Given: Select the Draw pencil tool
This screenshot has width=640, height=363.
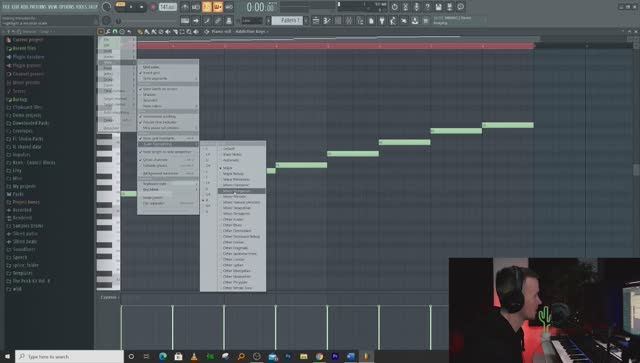Looking at the screenshot, I should tap(140, 31).
